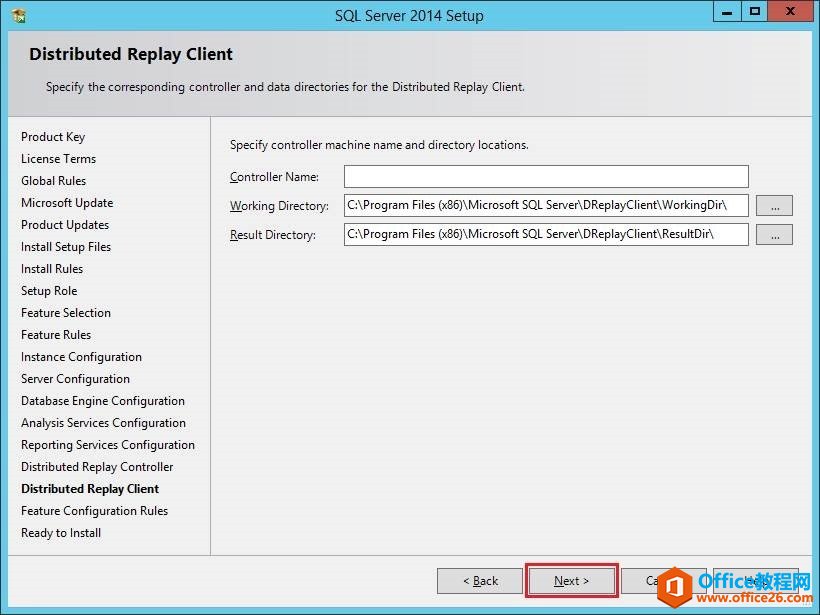The image size is (820, 615).
Task: Click Instance Configuration step
Action: 82,357
